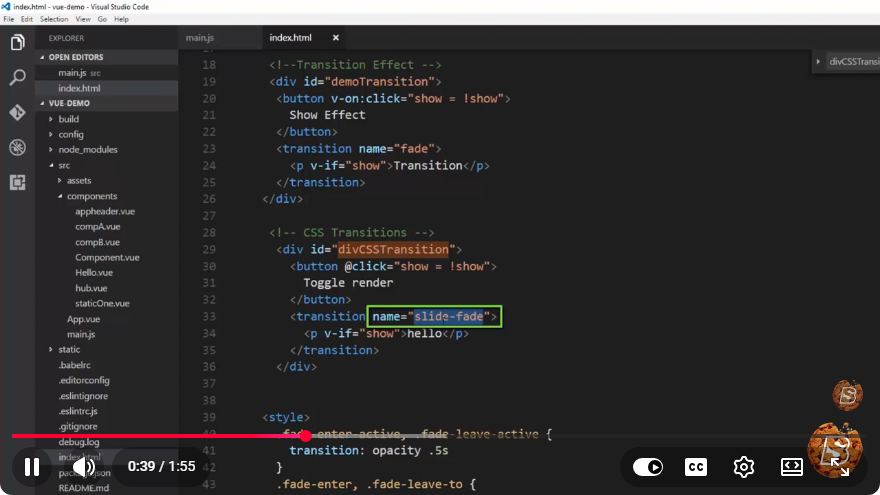Open video settings gear
The image size is (880, 495).
744,467
